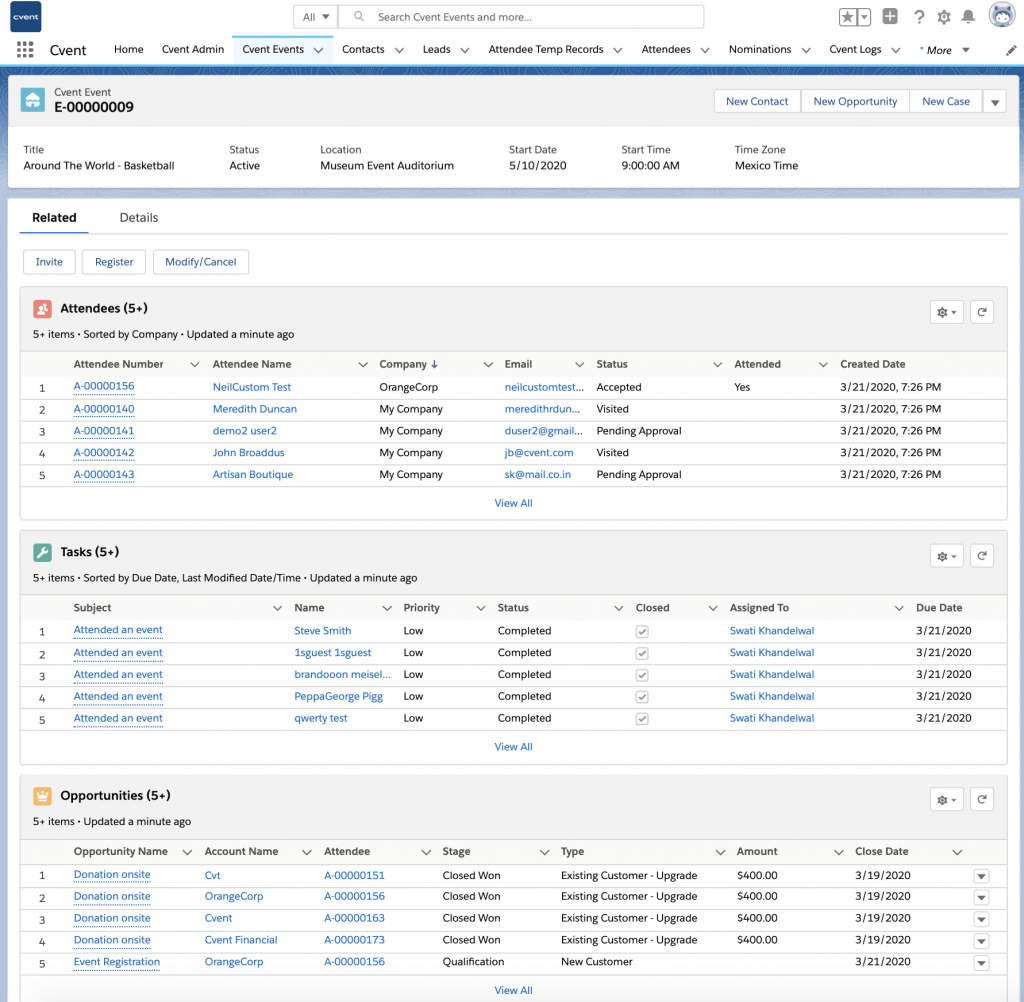Screen dimensions: 1024x1002
Task: Open the Notifications bell icon
Action: point(967,16)
